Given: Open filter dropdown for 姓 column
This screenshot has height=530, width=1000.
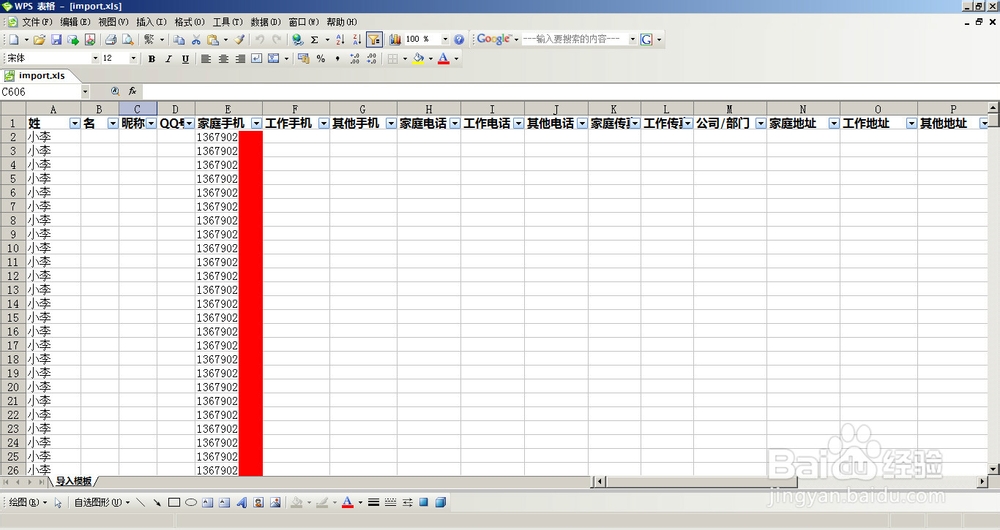Looking at the screenshot, I should pos(75,123).
